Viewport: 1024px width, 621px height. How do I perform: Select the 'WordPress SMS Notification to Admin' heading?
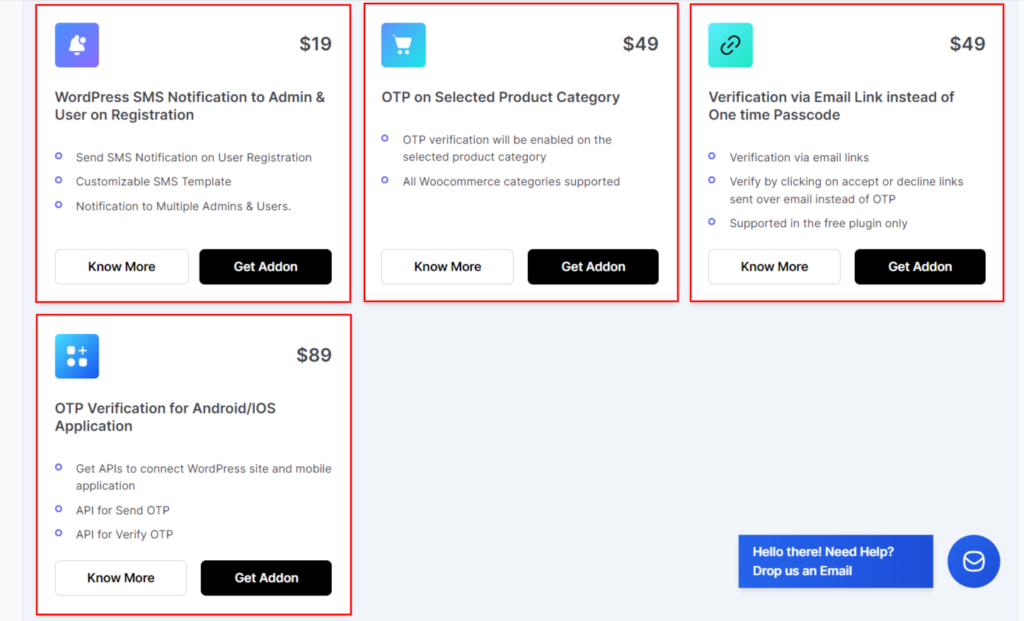pos(189,106)
